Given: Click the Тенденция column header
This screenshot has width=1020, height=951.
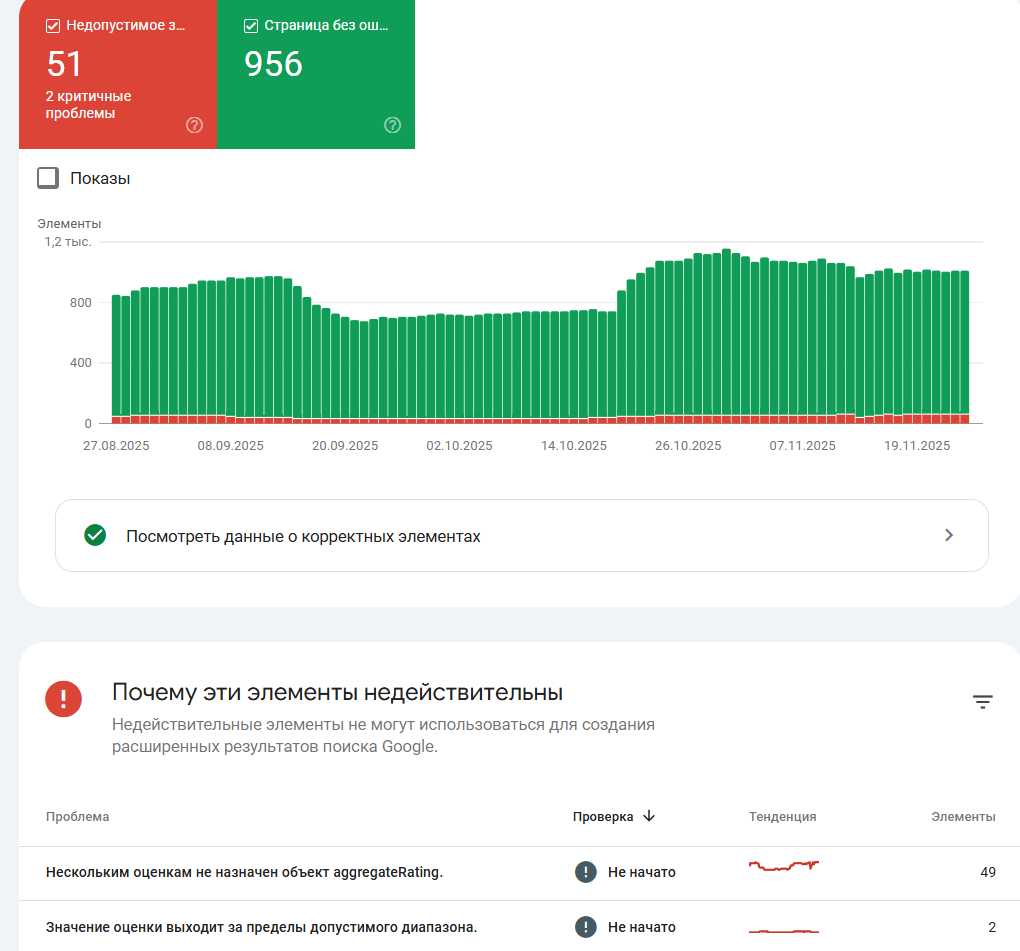Looking at the screenshot, I should tap(782, 816).
